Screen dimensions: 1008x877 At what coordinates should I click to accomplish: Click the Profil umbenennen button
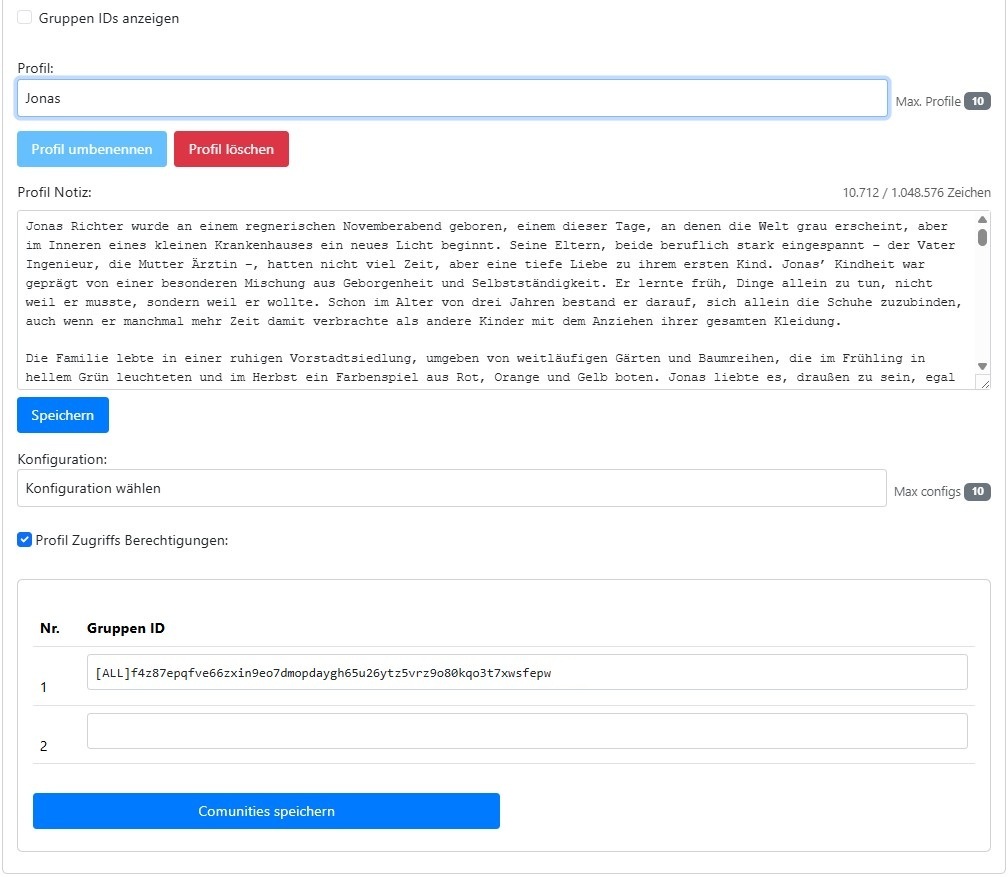pyautogui.click(x=92, y=149)
